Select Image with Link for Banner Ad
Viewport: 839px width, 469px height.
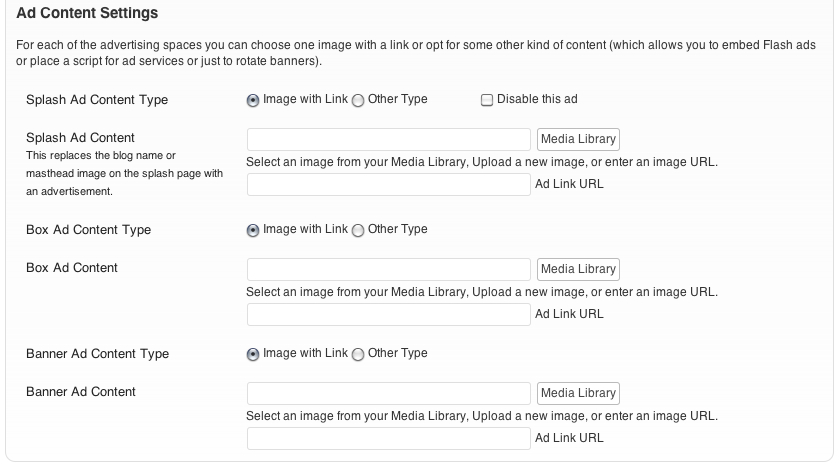253,354
